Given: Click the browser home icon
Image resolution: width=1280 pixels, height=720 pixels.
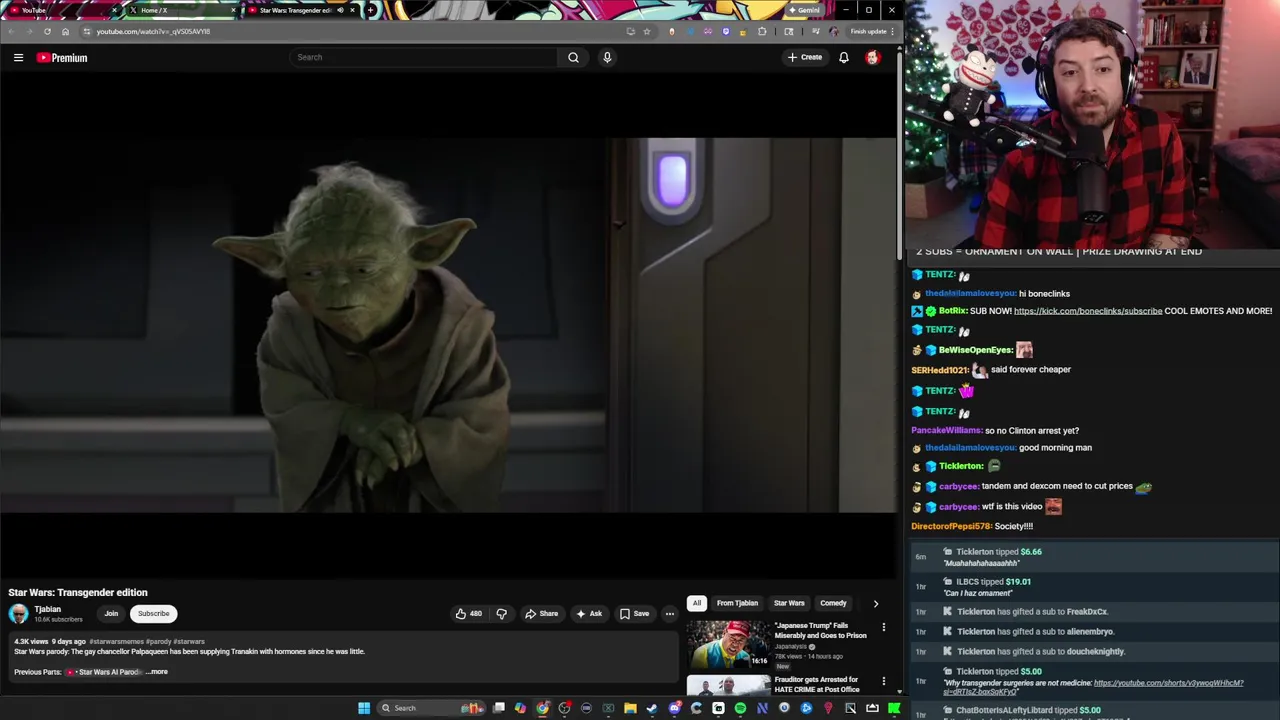Looking at the screenshot, I should point(66,31).
